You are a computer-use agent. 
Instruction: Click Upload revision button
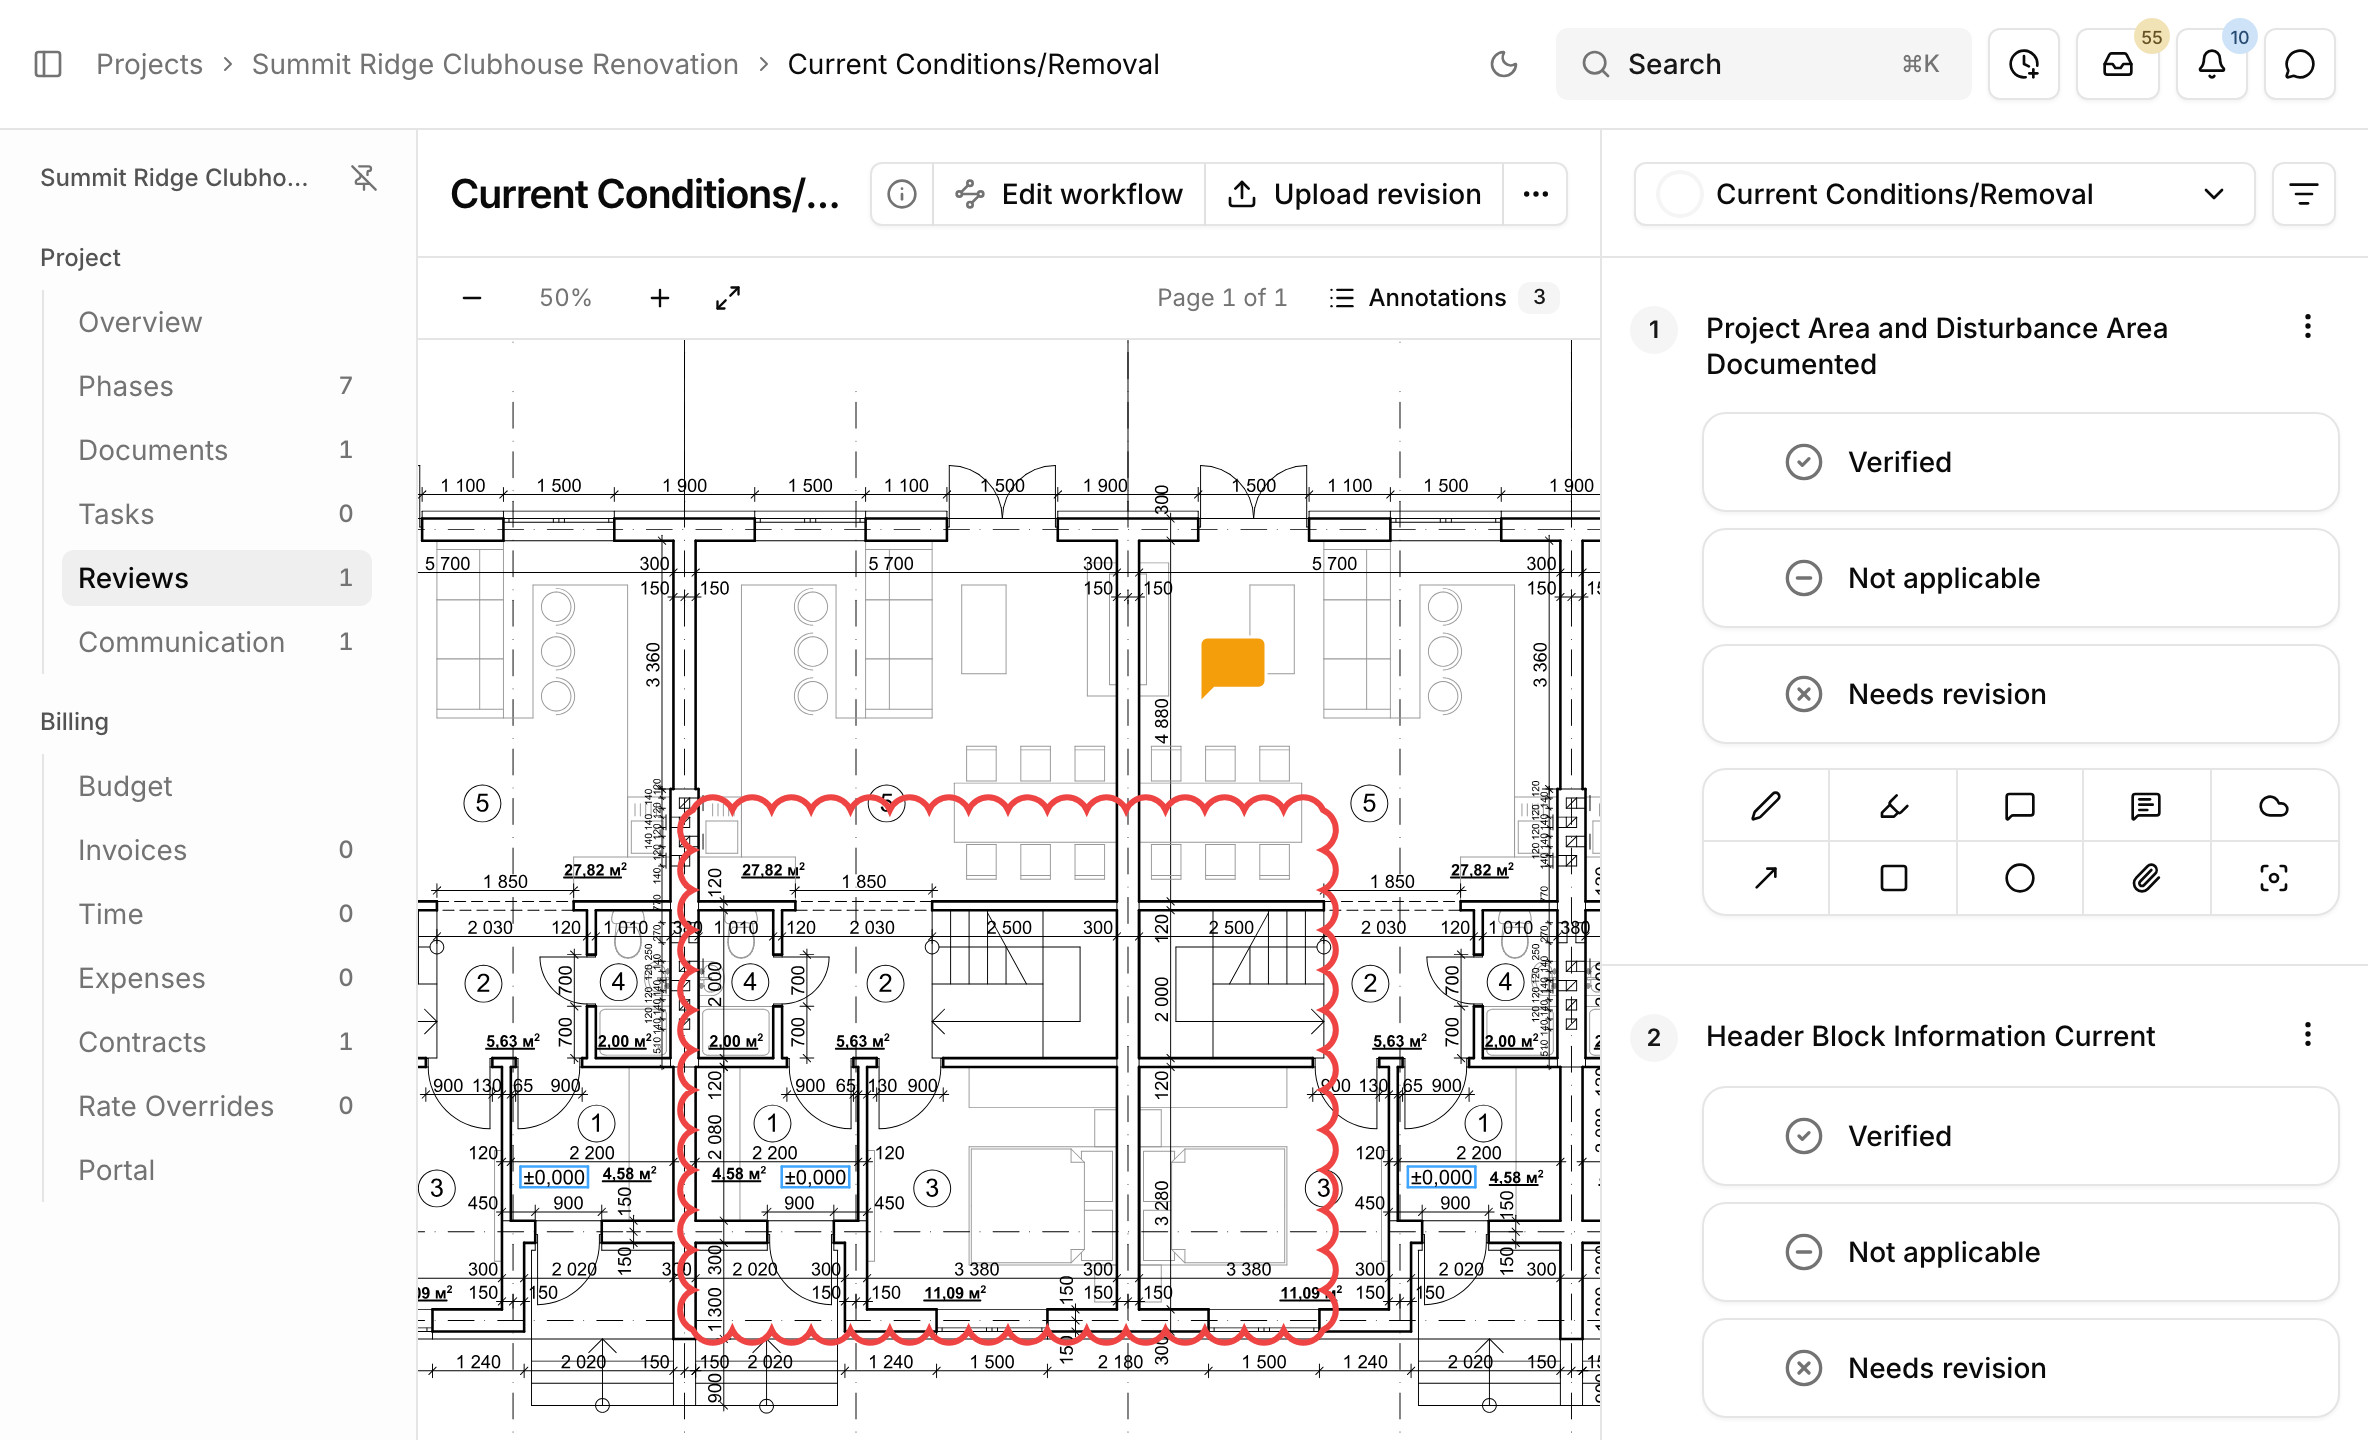coord(1354,194)
